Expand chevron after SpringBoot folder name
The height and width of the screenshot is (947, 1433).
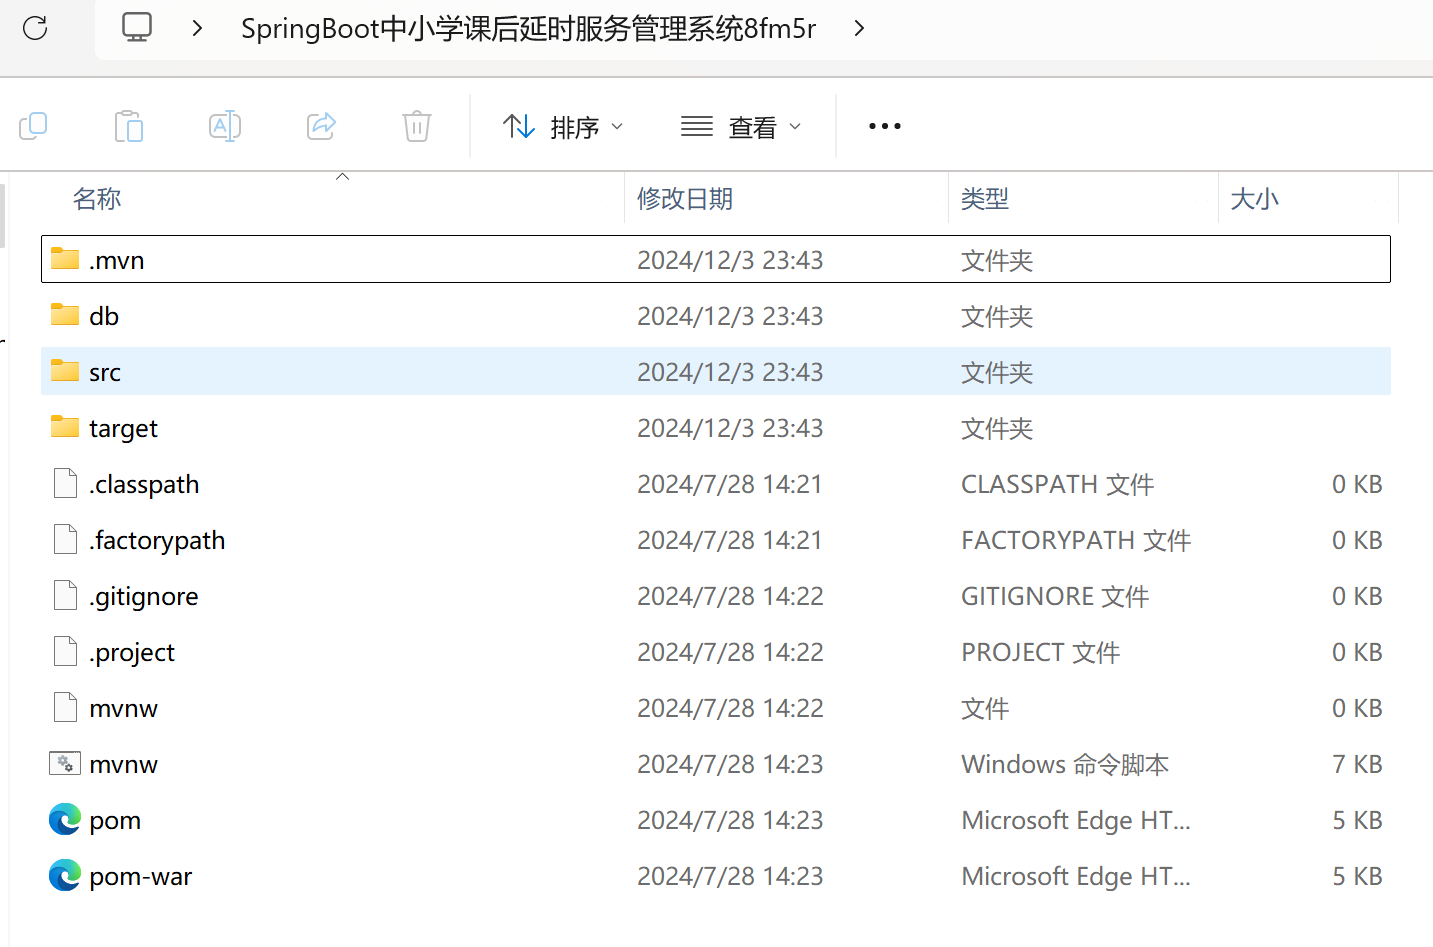click(x=859, y=28)
